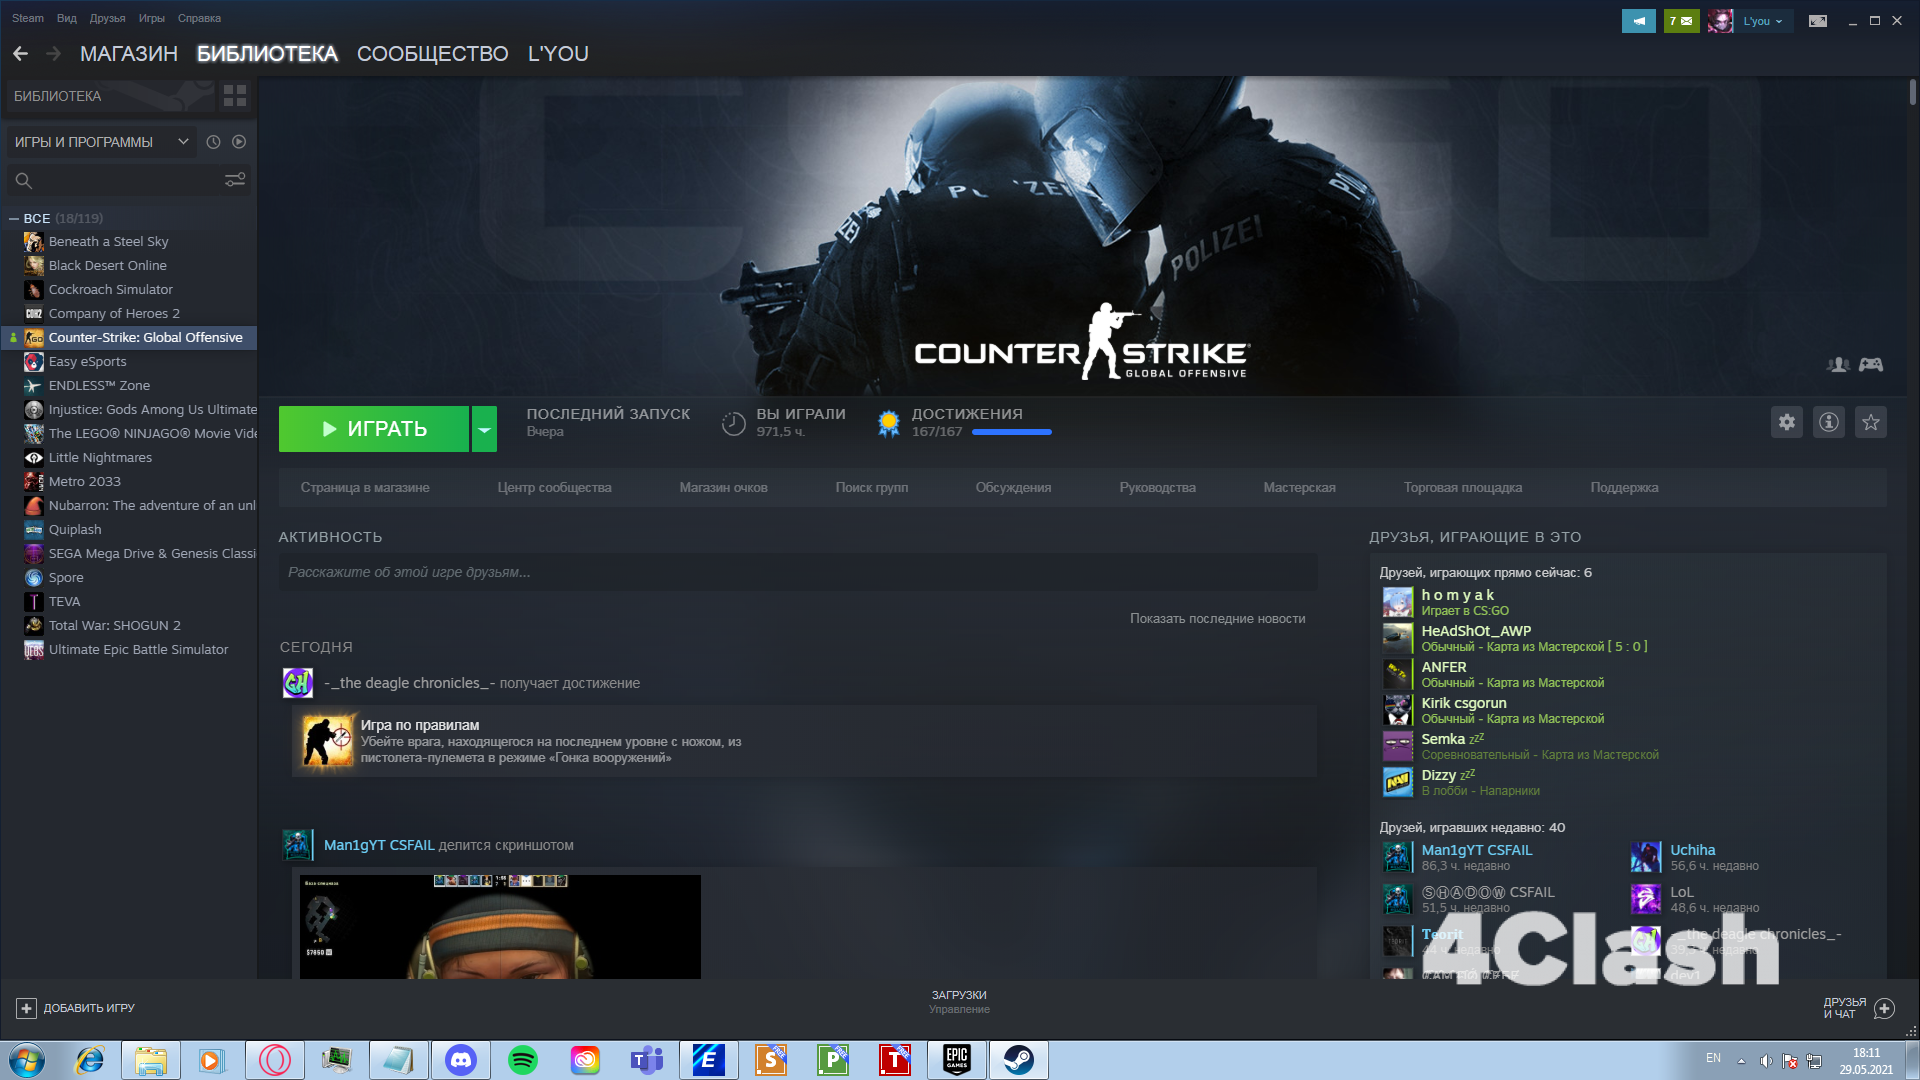The height and width of the screenshot is (1080, 1920).
Task: Click the Steam taskbar icon
Action: coord(1019,1060)
